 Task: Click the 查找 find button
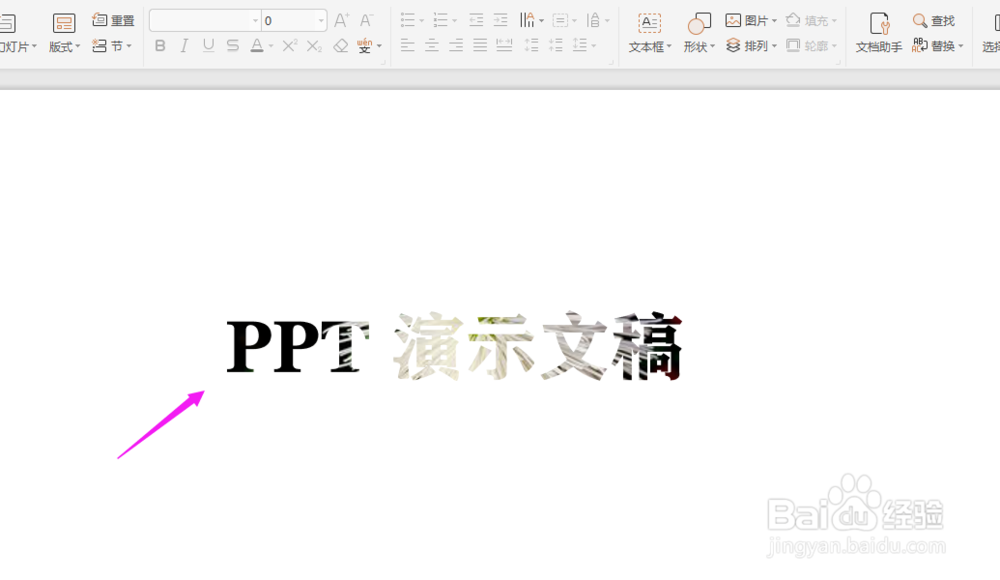[x=934, y=20]
